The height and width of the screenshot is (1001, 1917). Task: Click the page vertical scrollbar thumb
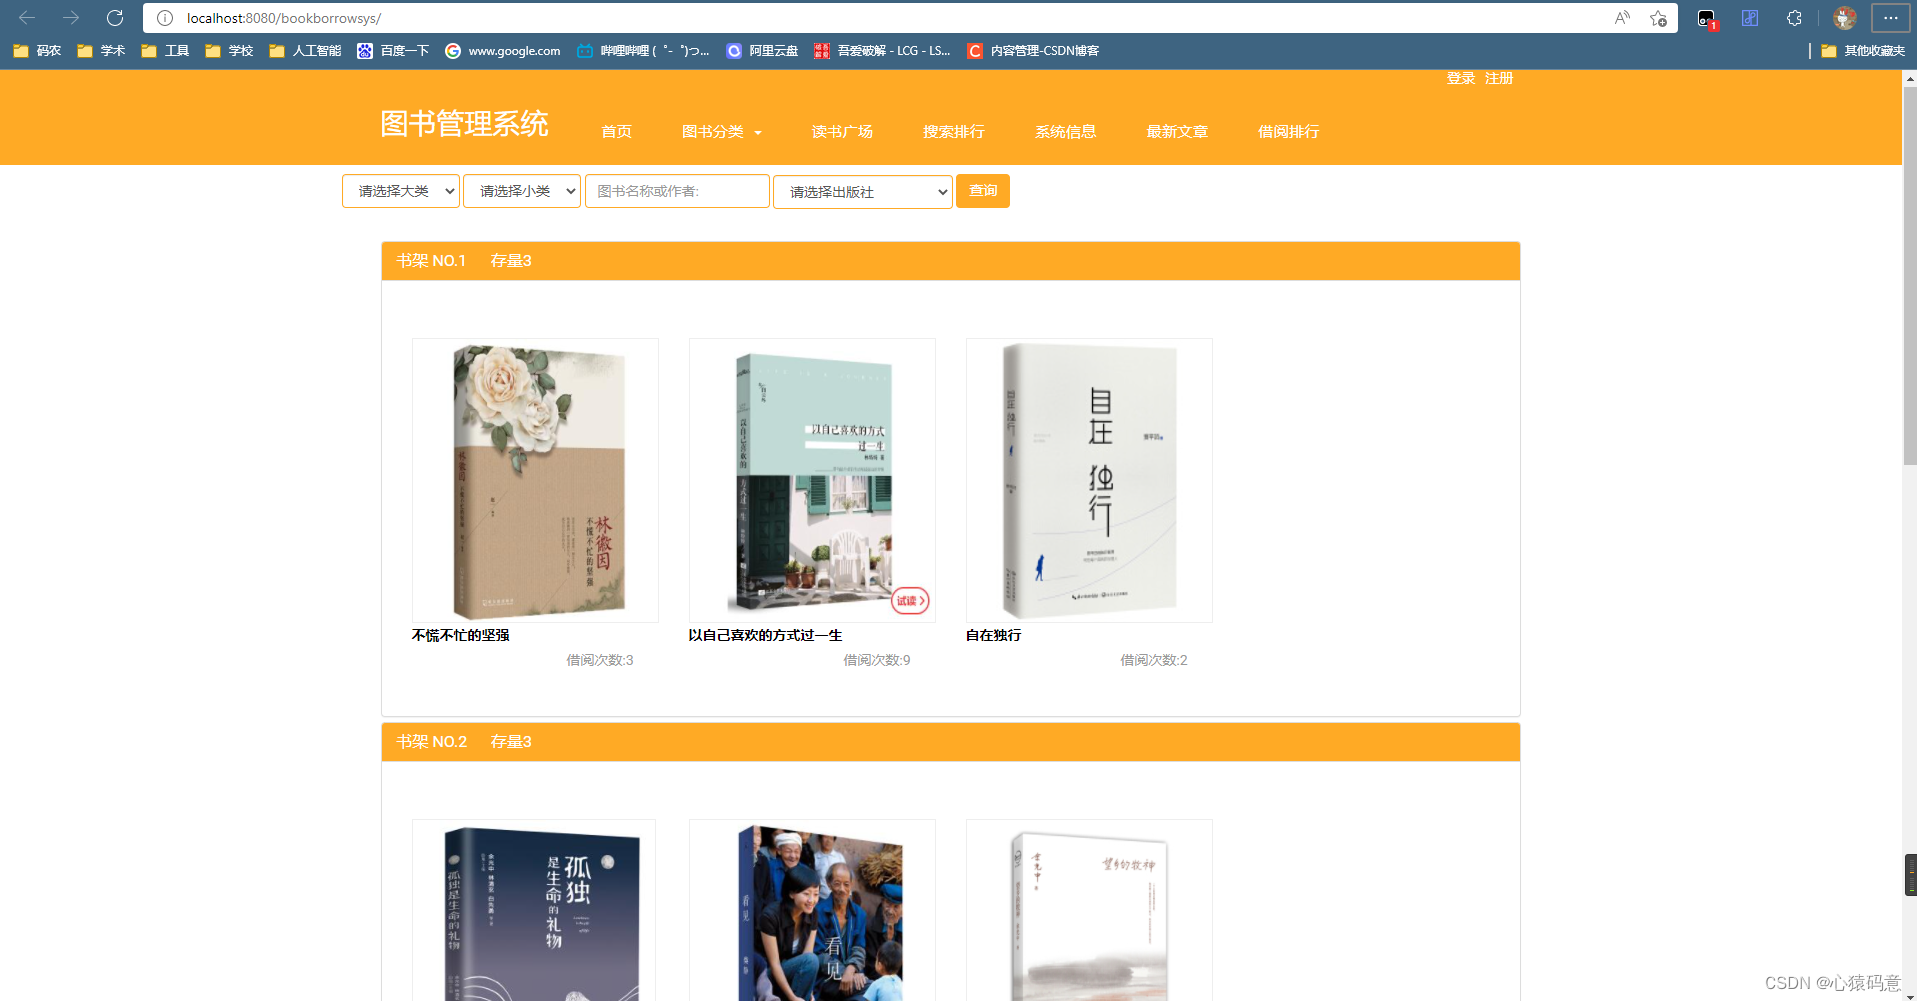coord(1909,275)
